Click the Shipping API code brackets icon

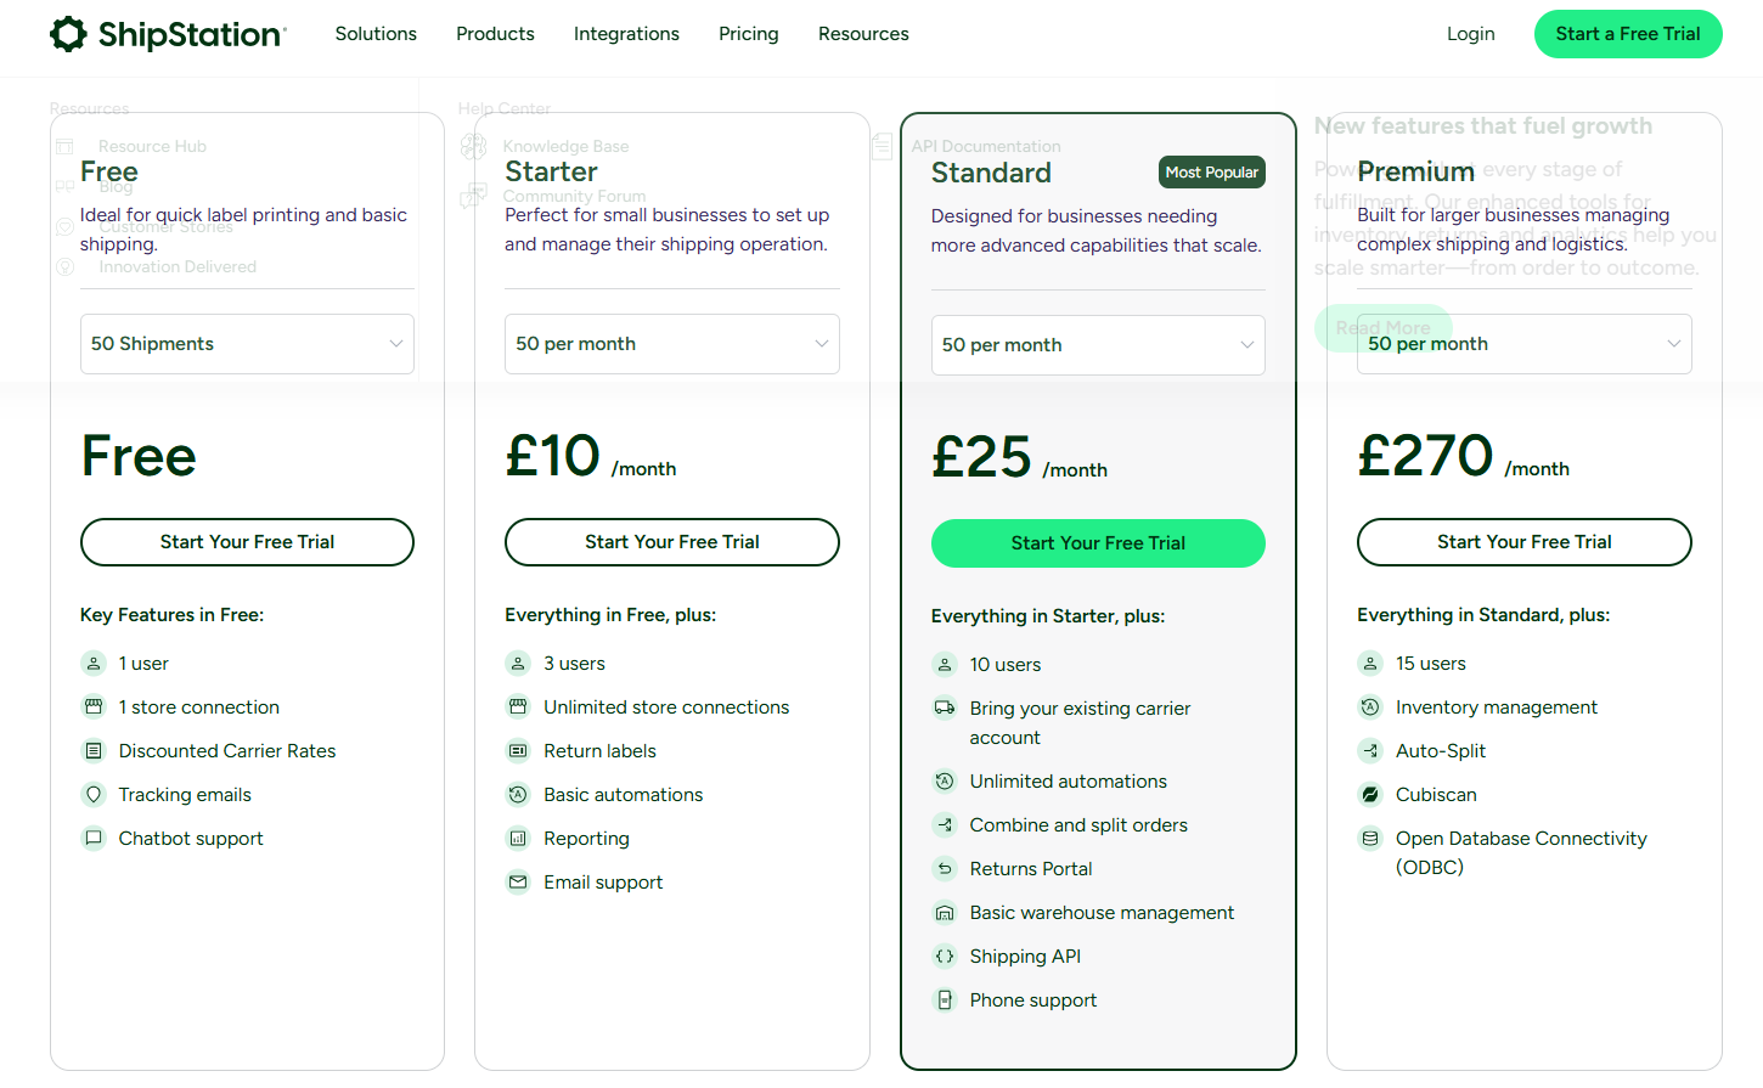pyautogui.click(x=944, y=956)
